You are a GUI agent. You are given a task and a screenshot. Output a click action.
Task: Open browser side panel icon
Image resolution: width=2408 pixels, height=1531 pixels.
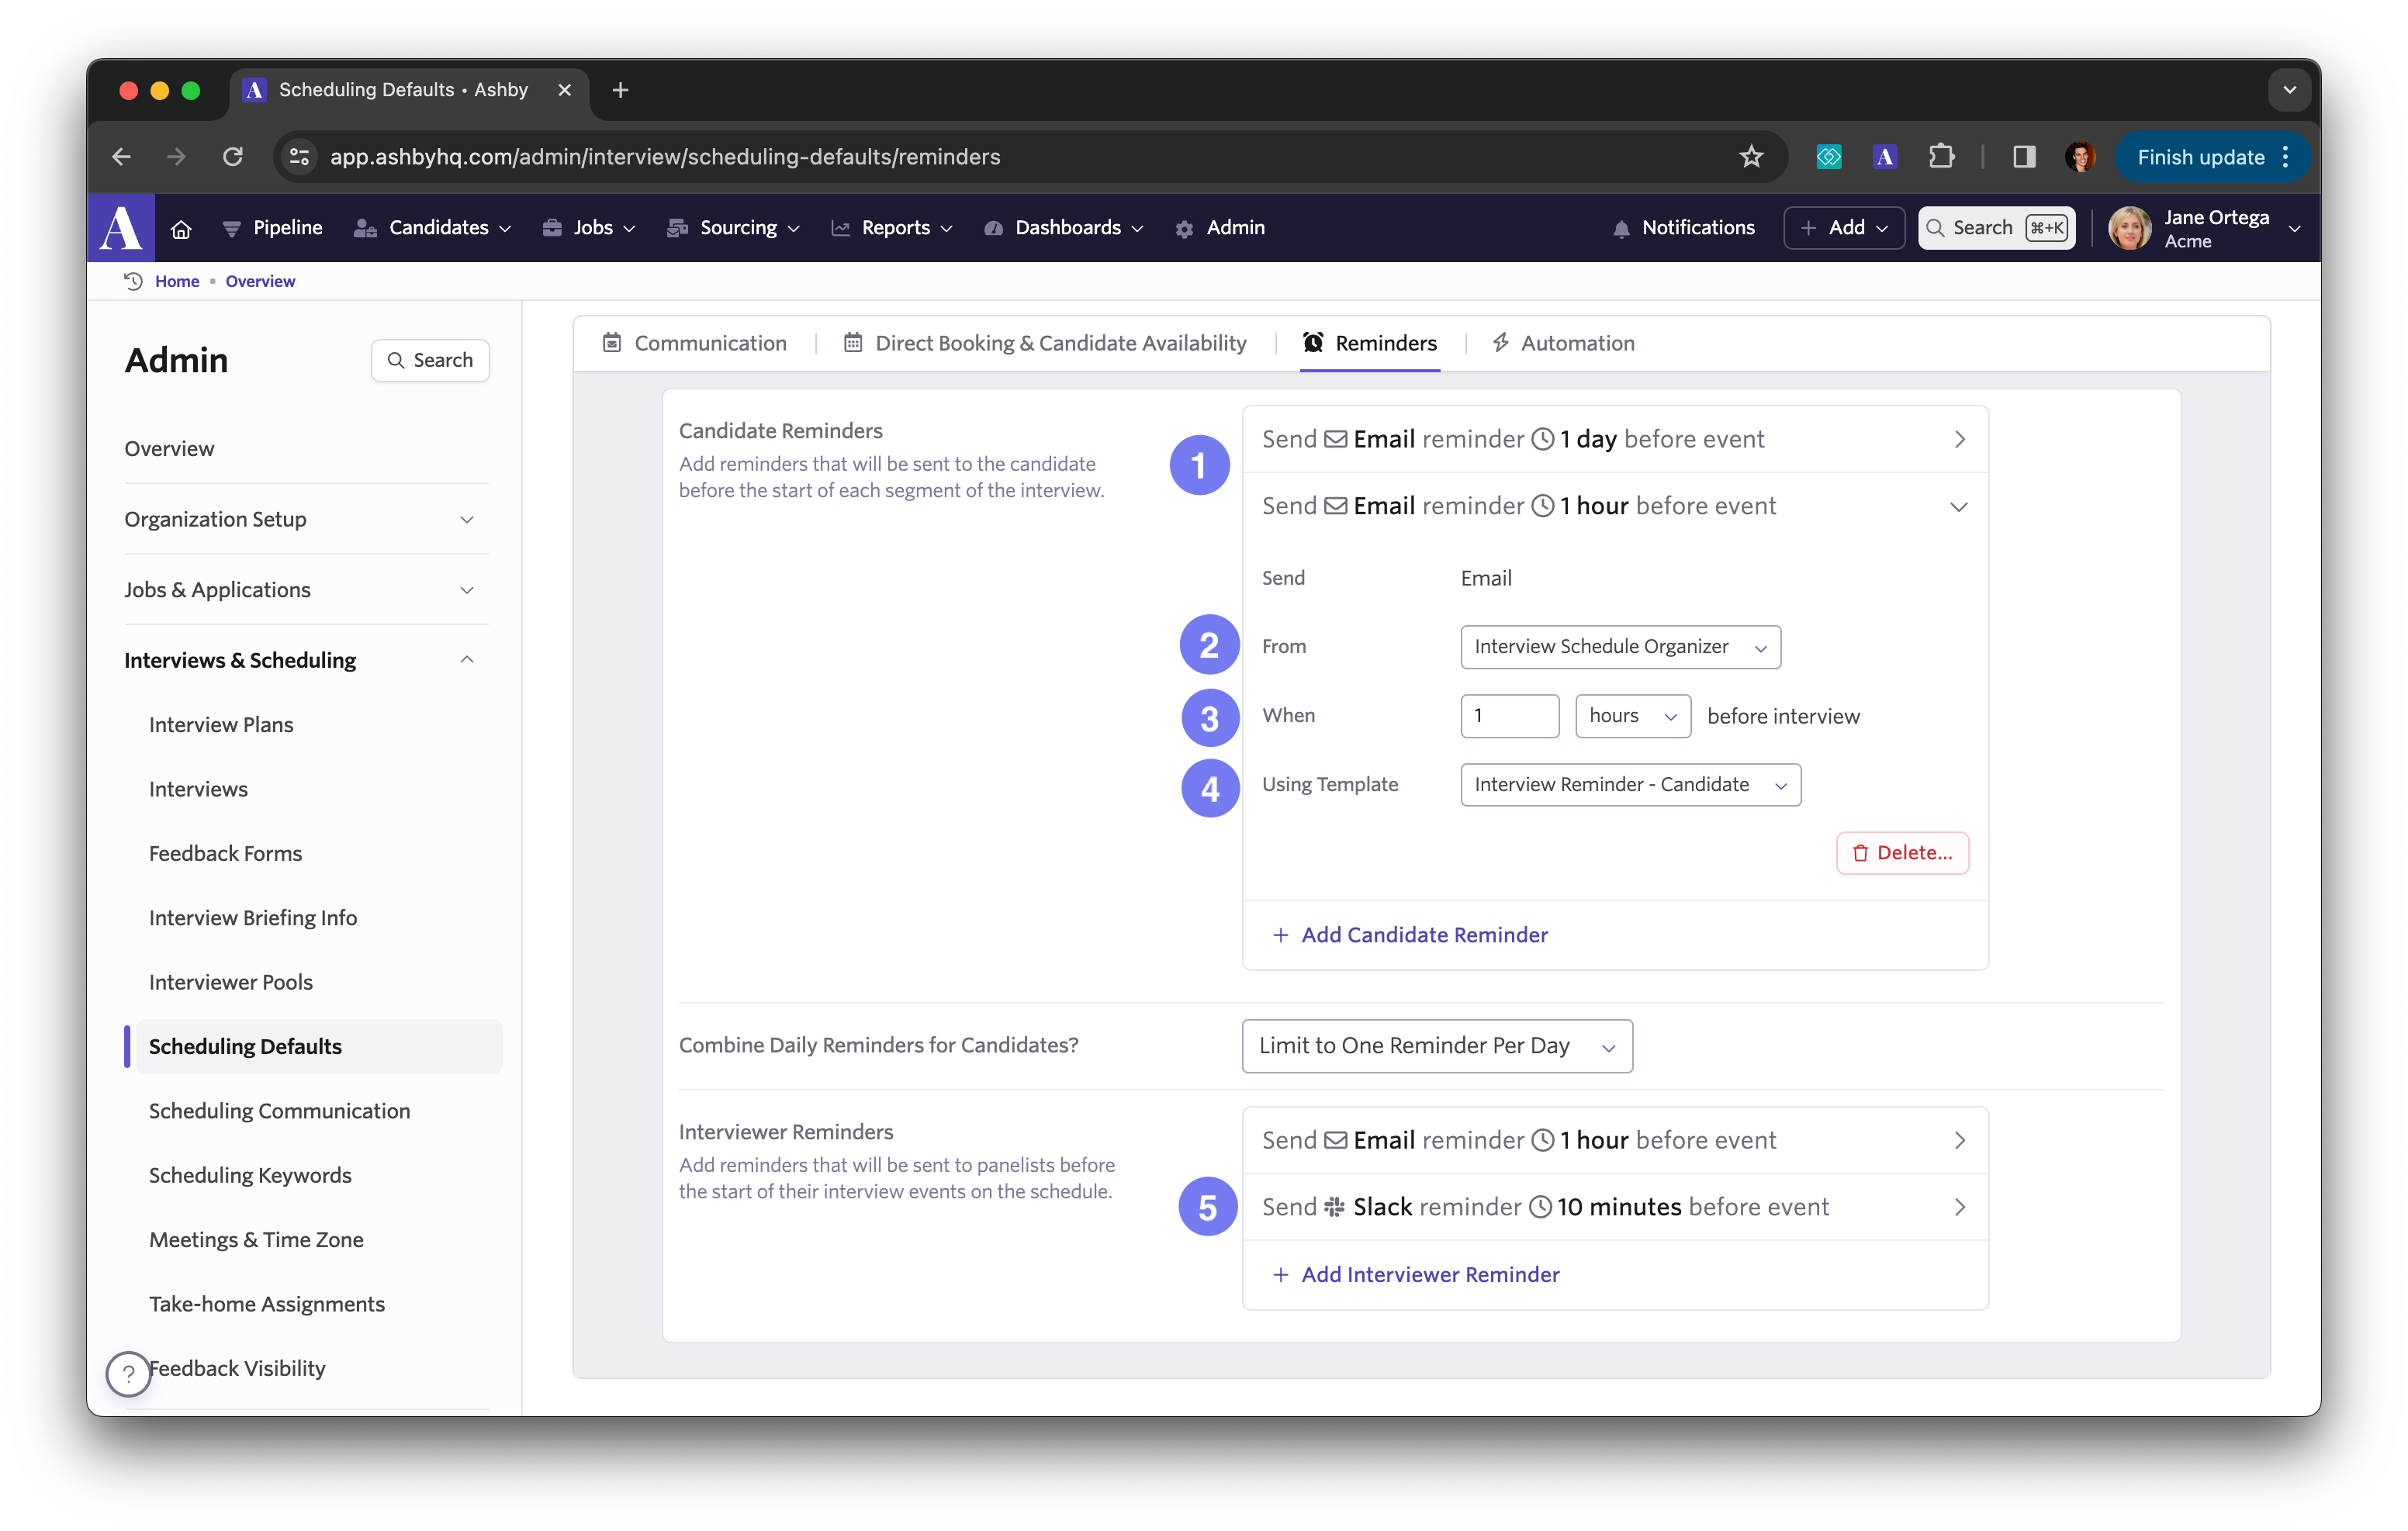[x=2024, y=157]
